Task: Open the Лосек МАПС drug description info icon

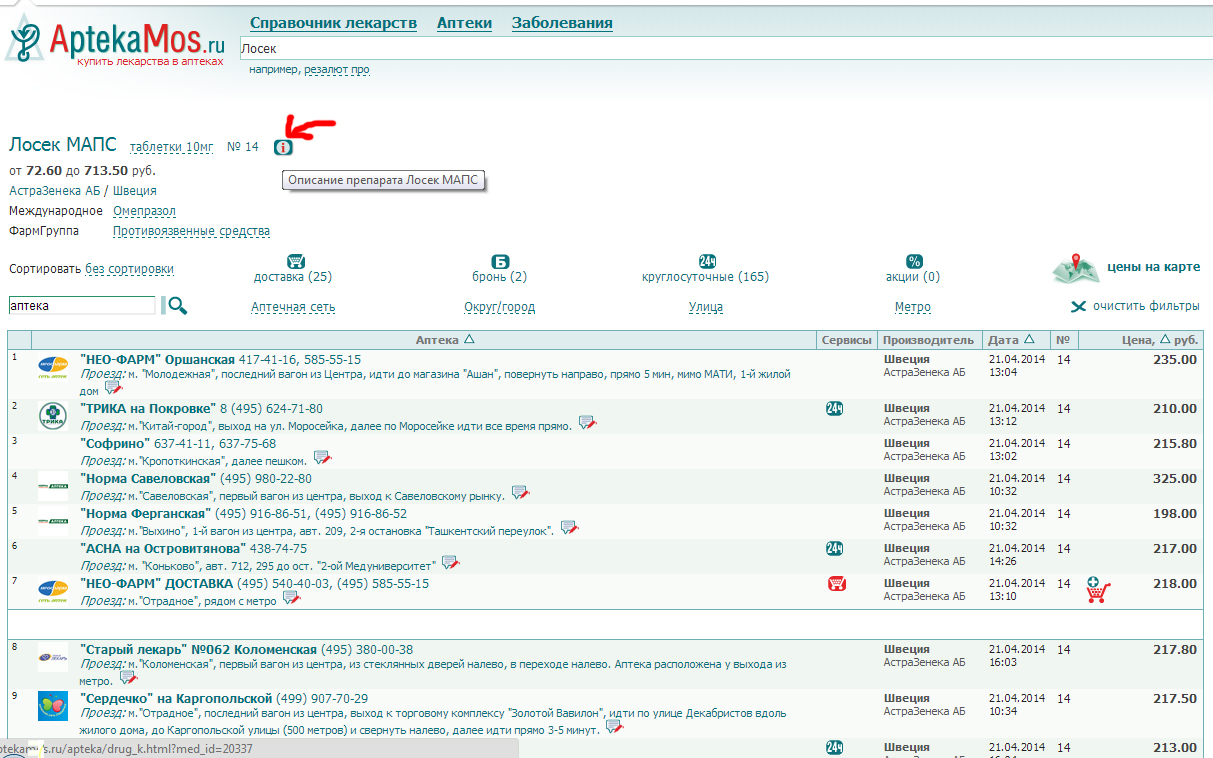Action: pyautogui.click(x=284, y=147)
